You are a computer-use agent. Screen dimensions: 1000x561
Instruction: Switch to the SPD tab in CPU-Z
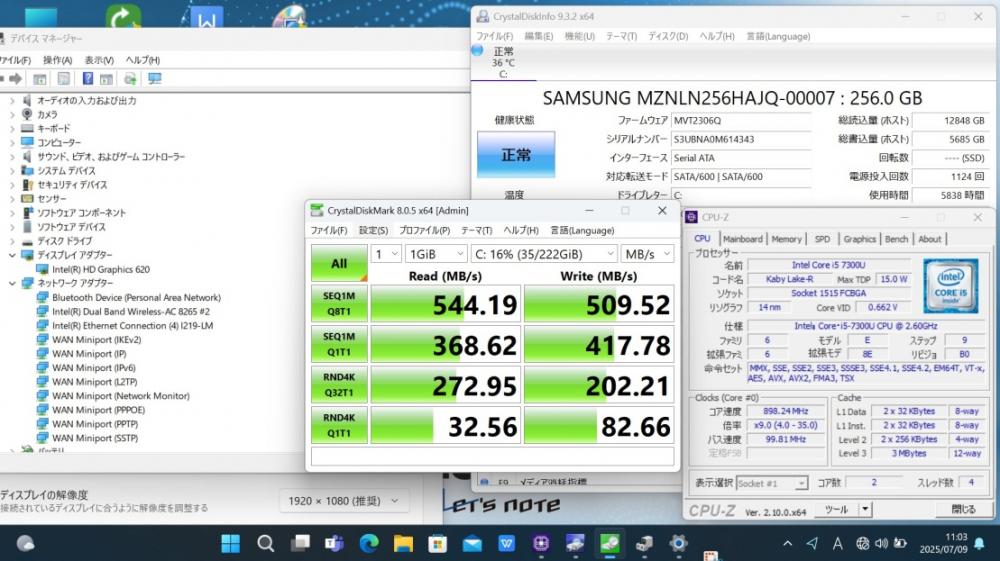tap(822, 239)
